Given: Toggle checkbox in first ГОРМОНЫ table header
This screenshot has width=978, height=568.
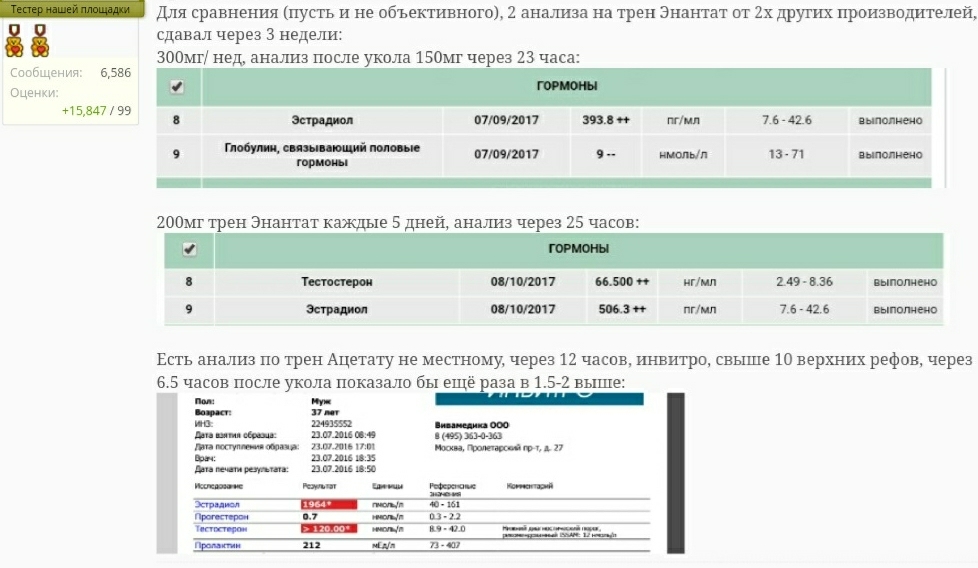Looking at the screenshot, I should [x=177, y=87].
